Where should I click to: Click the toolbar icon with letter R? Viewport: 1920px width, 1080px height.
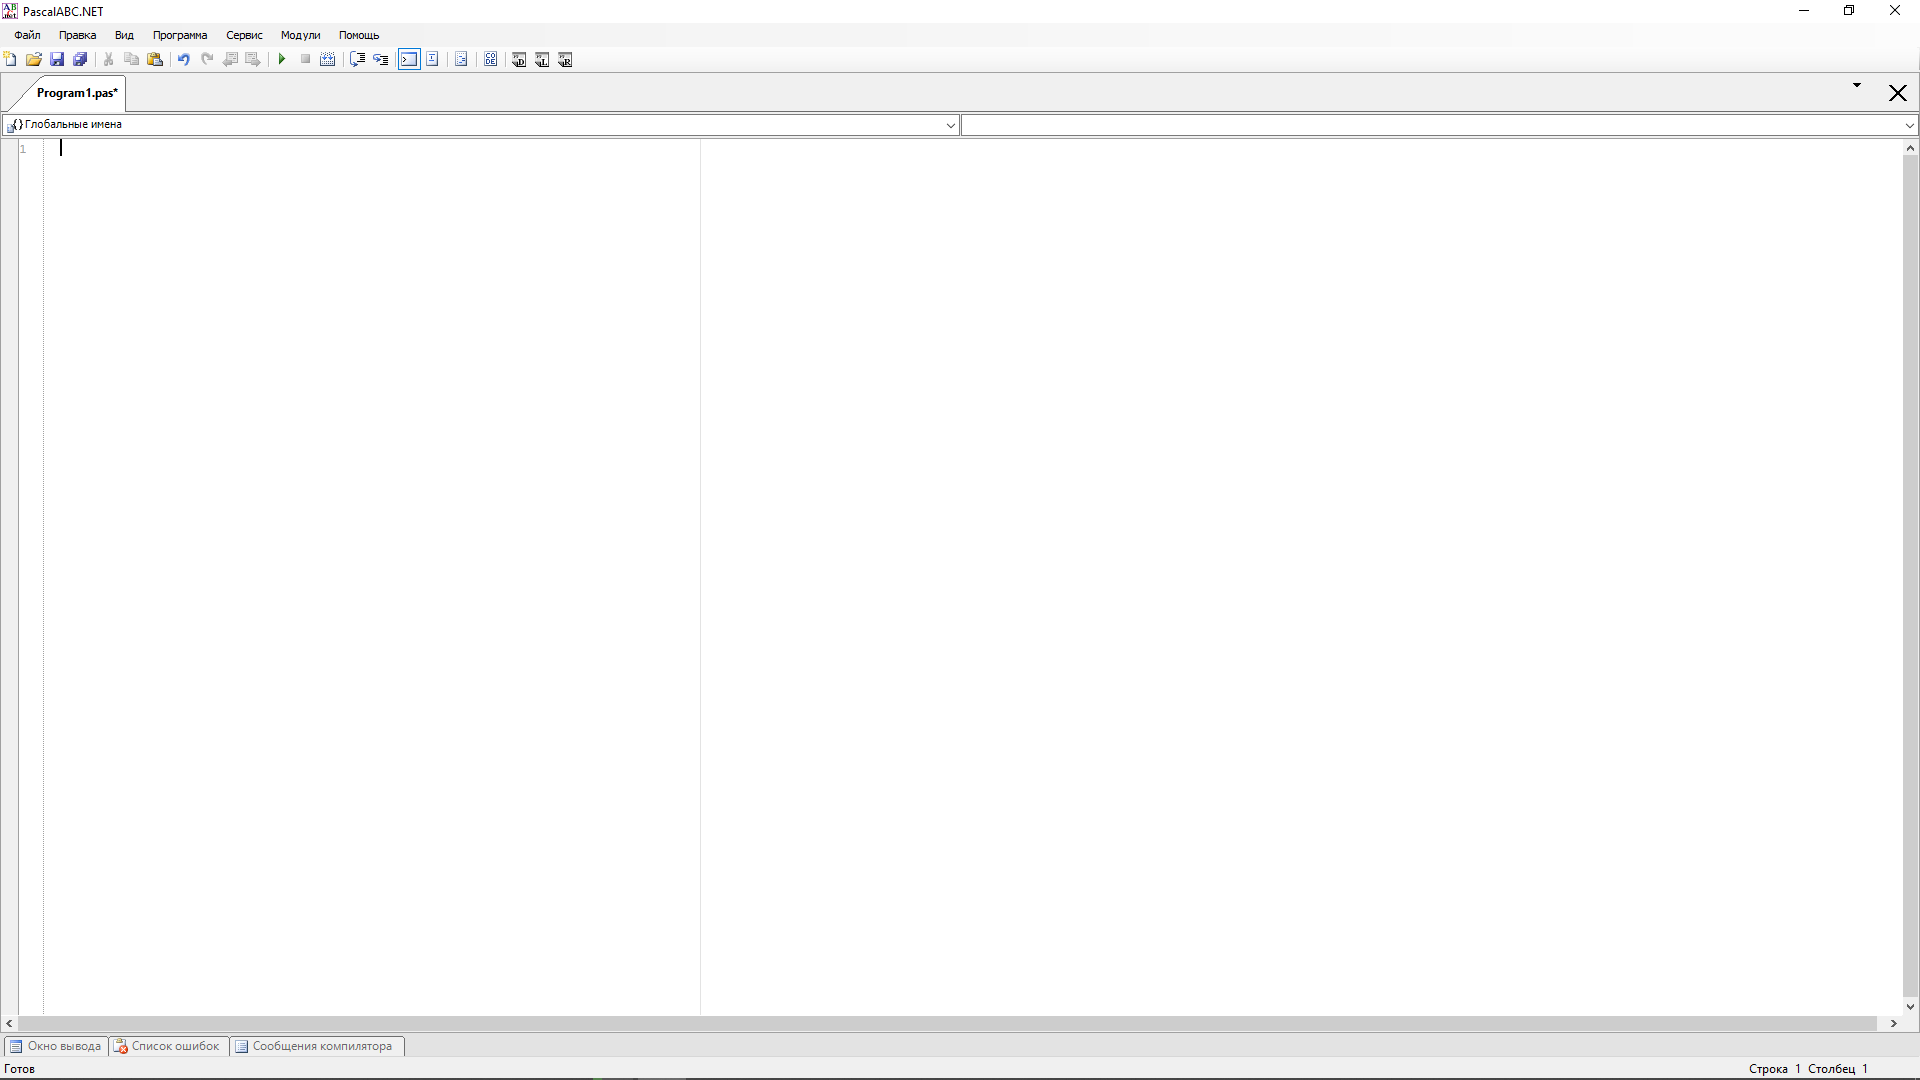point(565,60)
